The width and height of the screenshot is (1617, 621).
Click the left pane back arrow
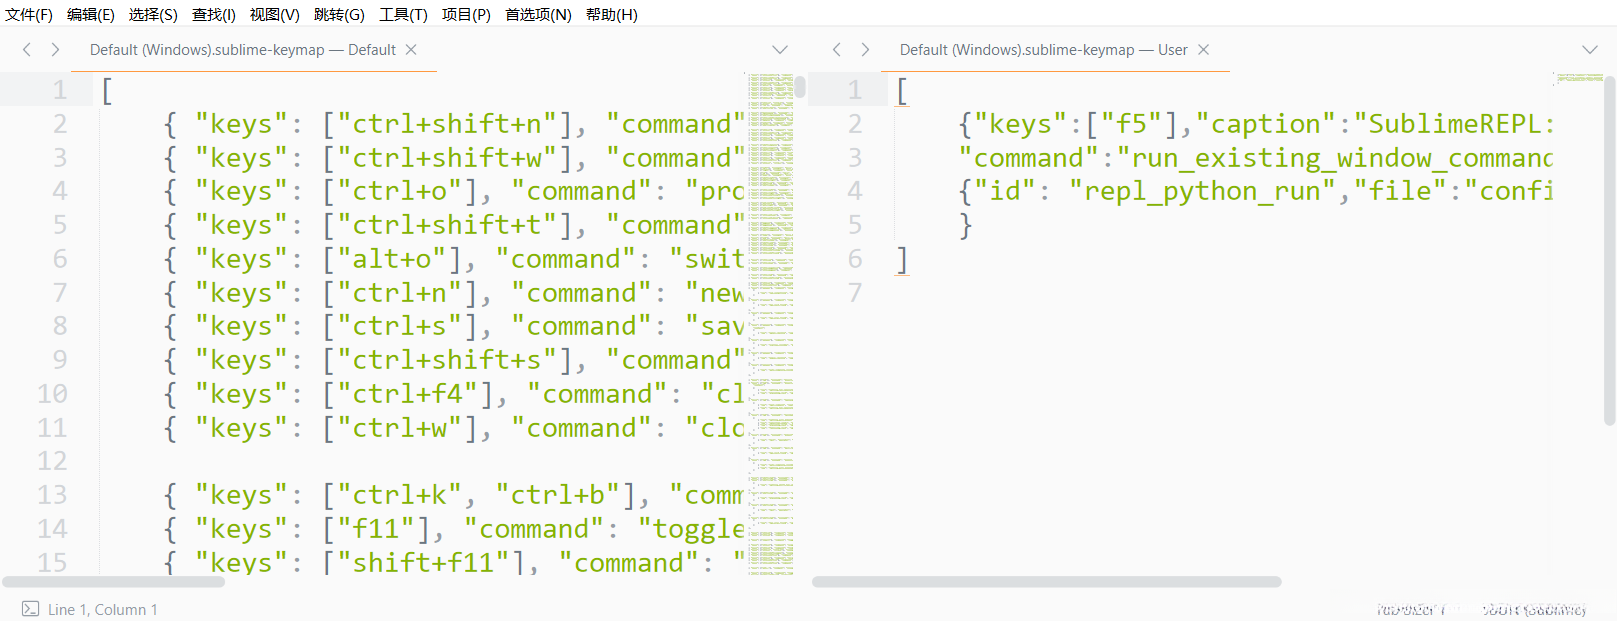tap(27, 50)
